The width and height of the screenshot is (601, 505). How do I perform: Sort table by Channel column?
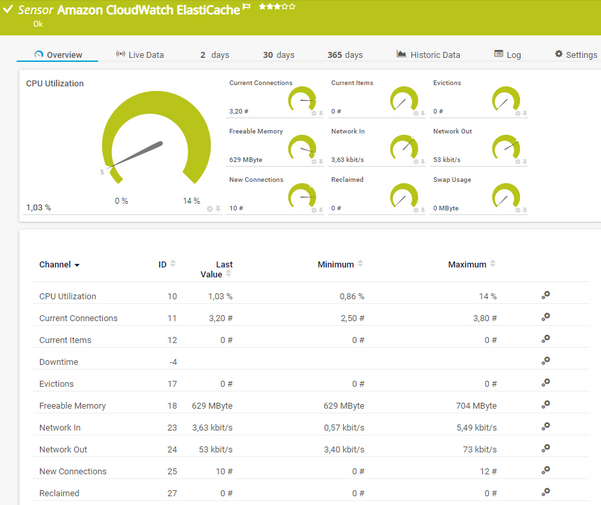pos(59,264)
